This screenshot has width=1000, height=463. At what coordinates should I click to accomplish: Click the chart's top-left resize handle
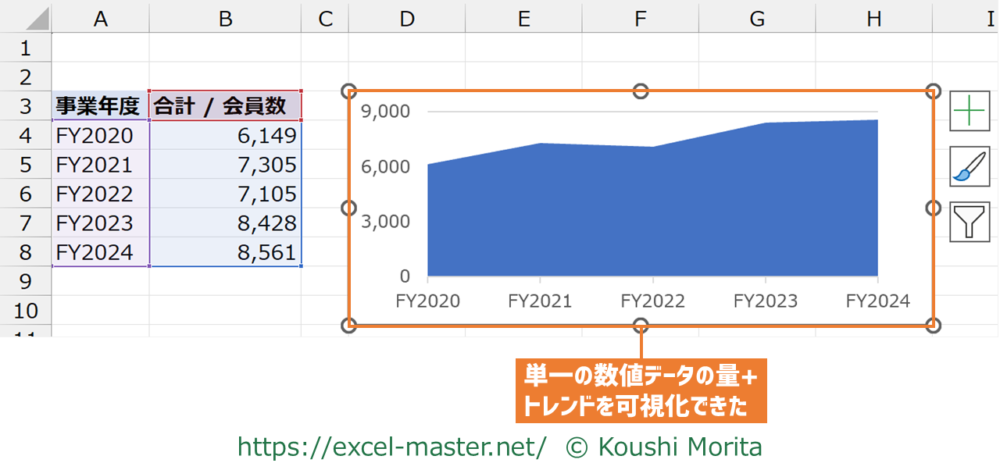click(x=349, y=91)
